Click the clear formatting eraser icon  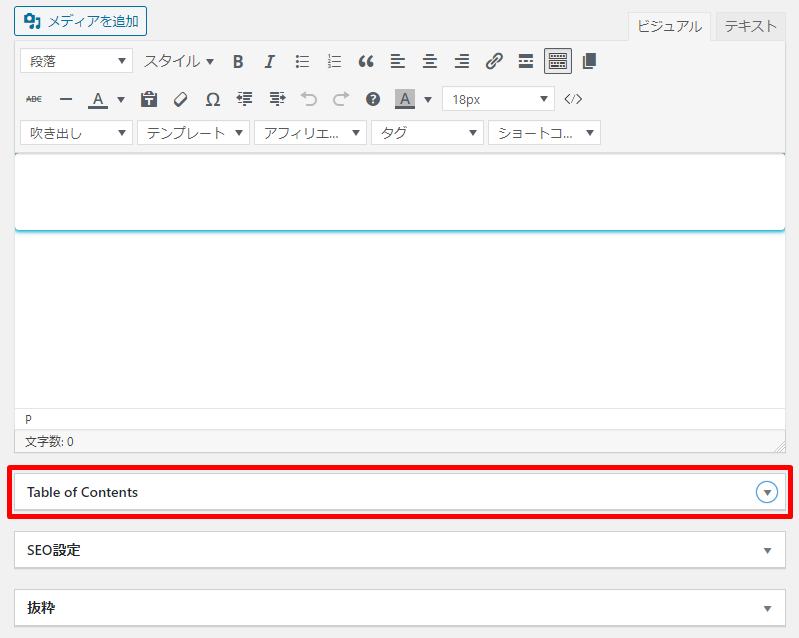pos(181,99)
